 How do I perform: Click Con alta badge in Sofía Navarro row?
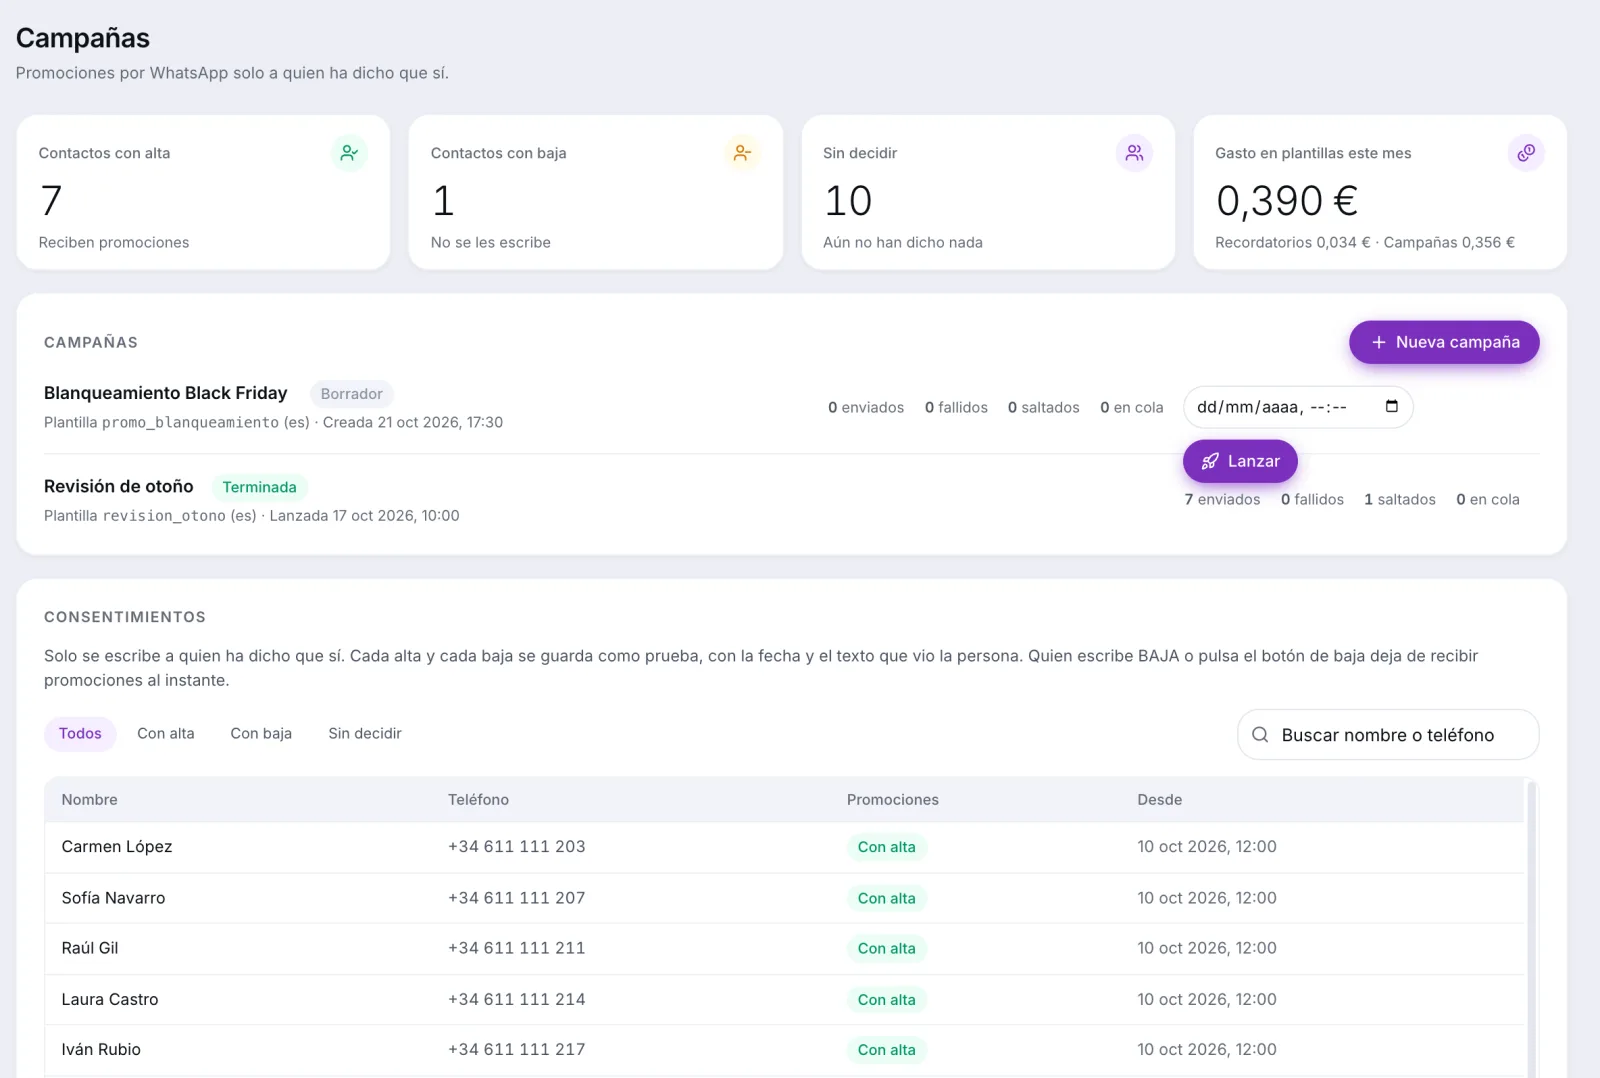[x=887, y=898]
